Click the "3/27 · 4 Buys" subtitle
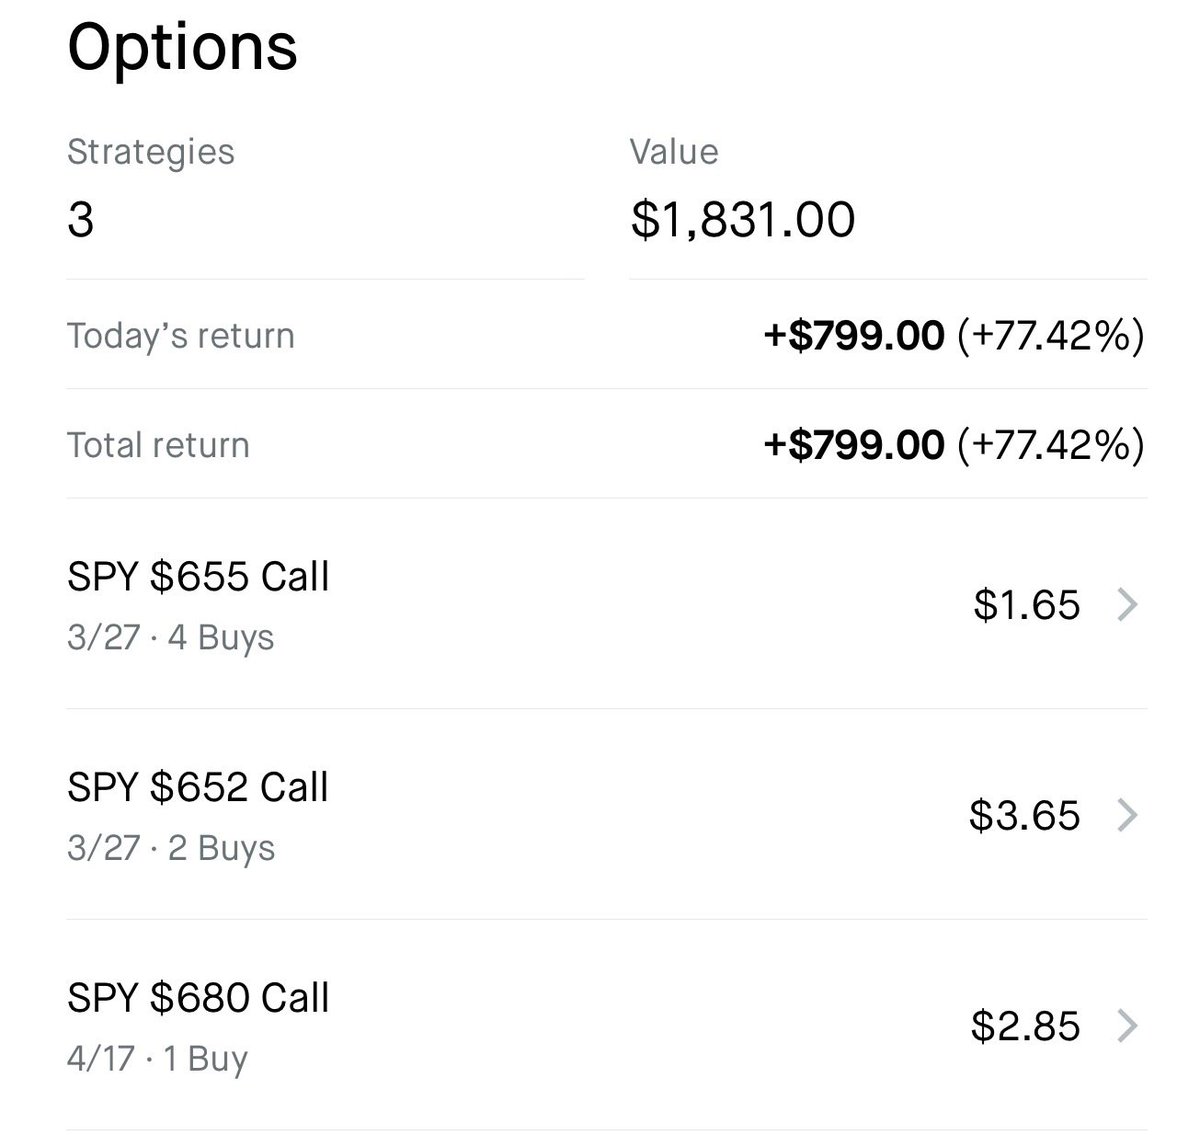 click(x=170, y=637)
